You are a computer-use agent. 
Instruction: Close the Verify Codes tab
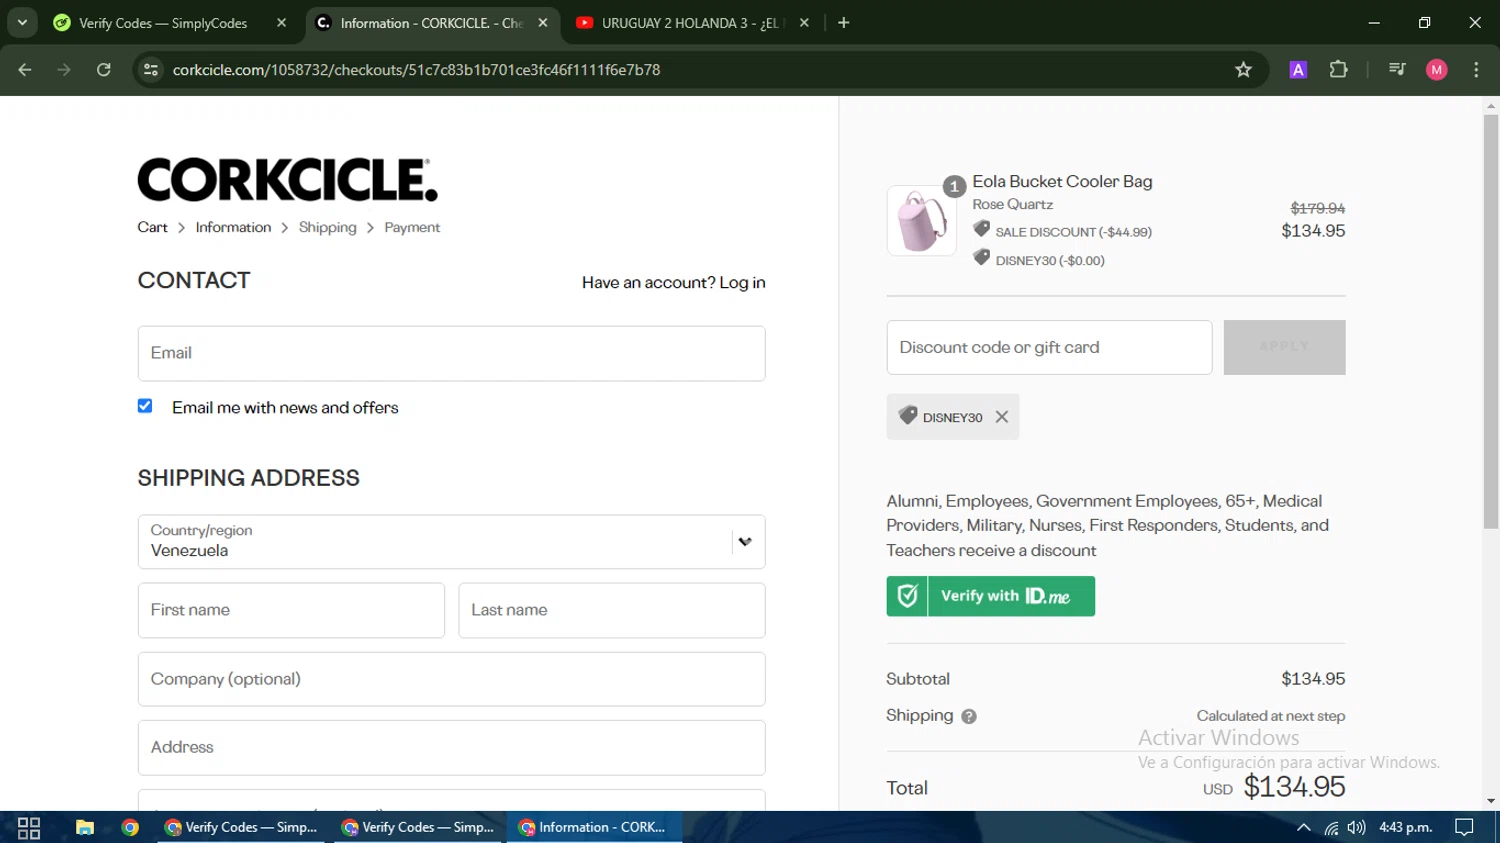(281, 23)
